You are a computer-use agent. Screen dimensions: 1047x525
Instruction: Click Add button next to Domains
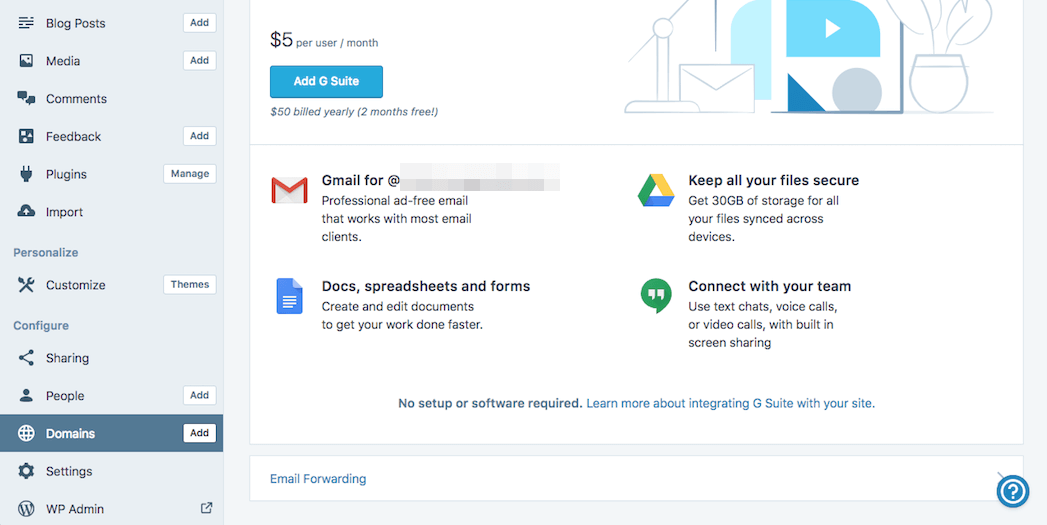(x=200, y=433)
